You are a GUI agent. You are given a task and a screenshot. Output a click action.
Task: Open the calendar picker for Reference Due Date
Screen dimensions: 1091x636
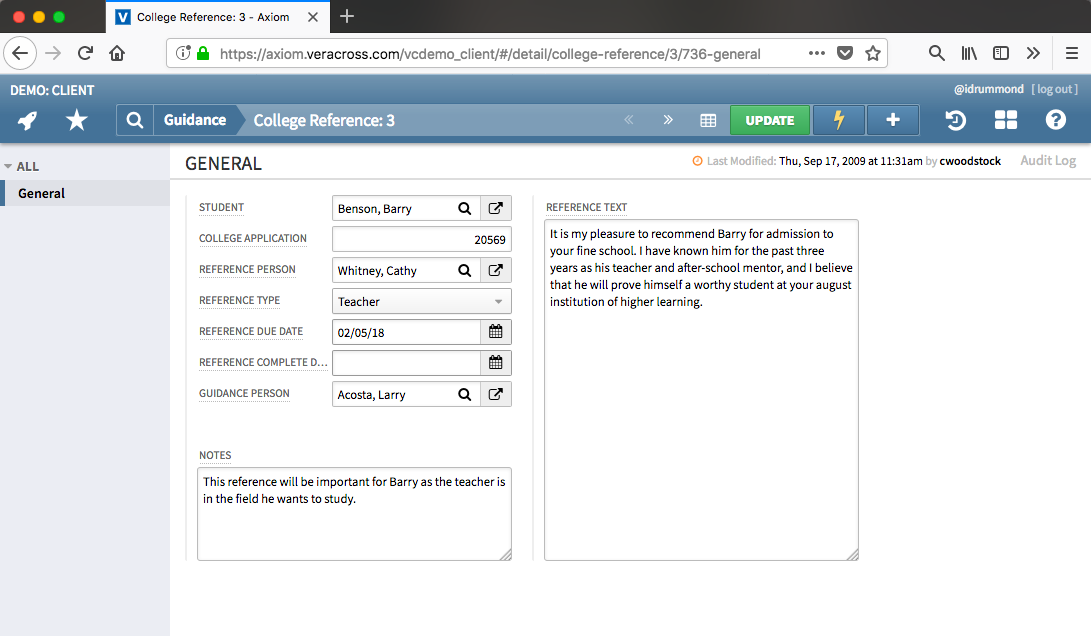pos(496,331)
